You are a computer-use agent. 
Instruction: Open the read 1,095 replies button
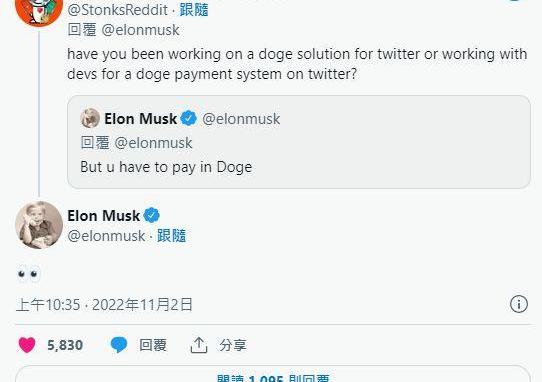273,374
